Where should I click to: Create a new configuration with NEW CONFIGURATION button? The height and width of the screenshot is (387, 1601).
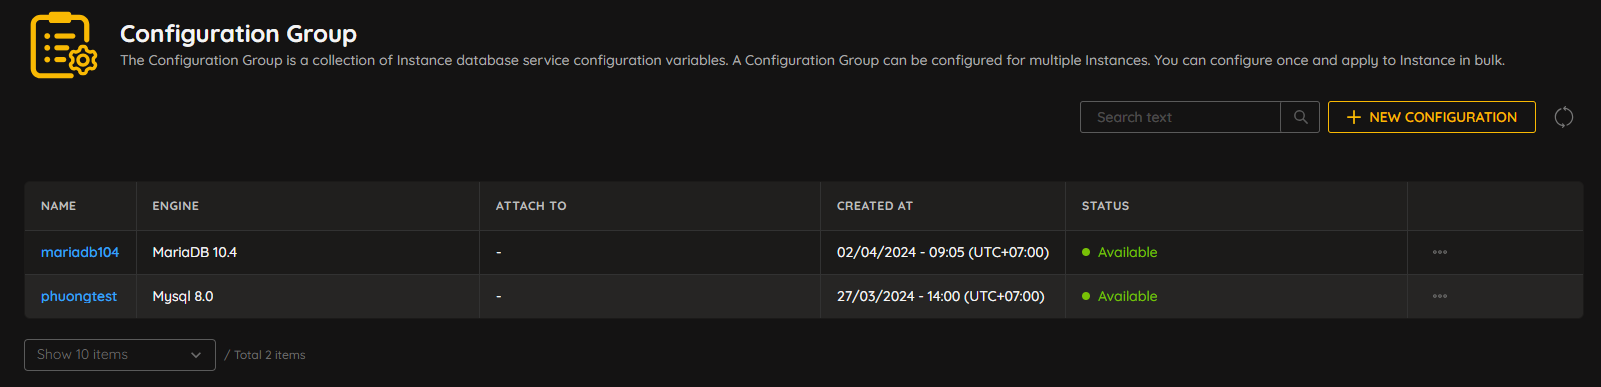click(1432, 117)
